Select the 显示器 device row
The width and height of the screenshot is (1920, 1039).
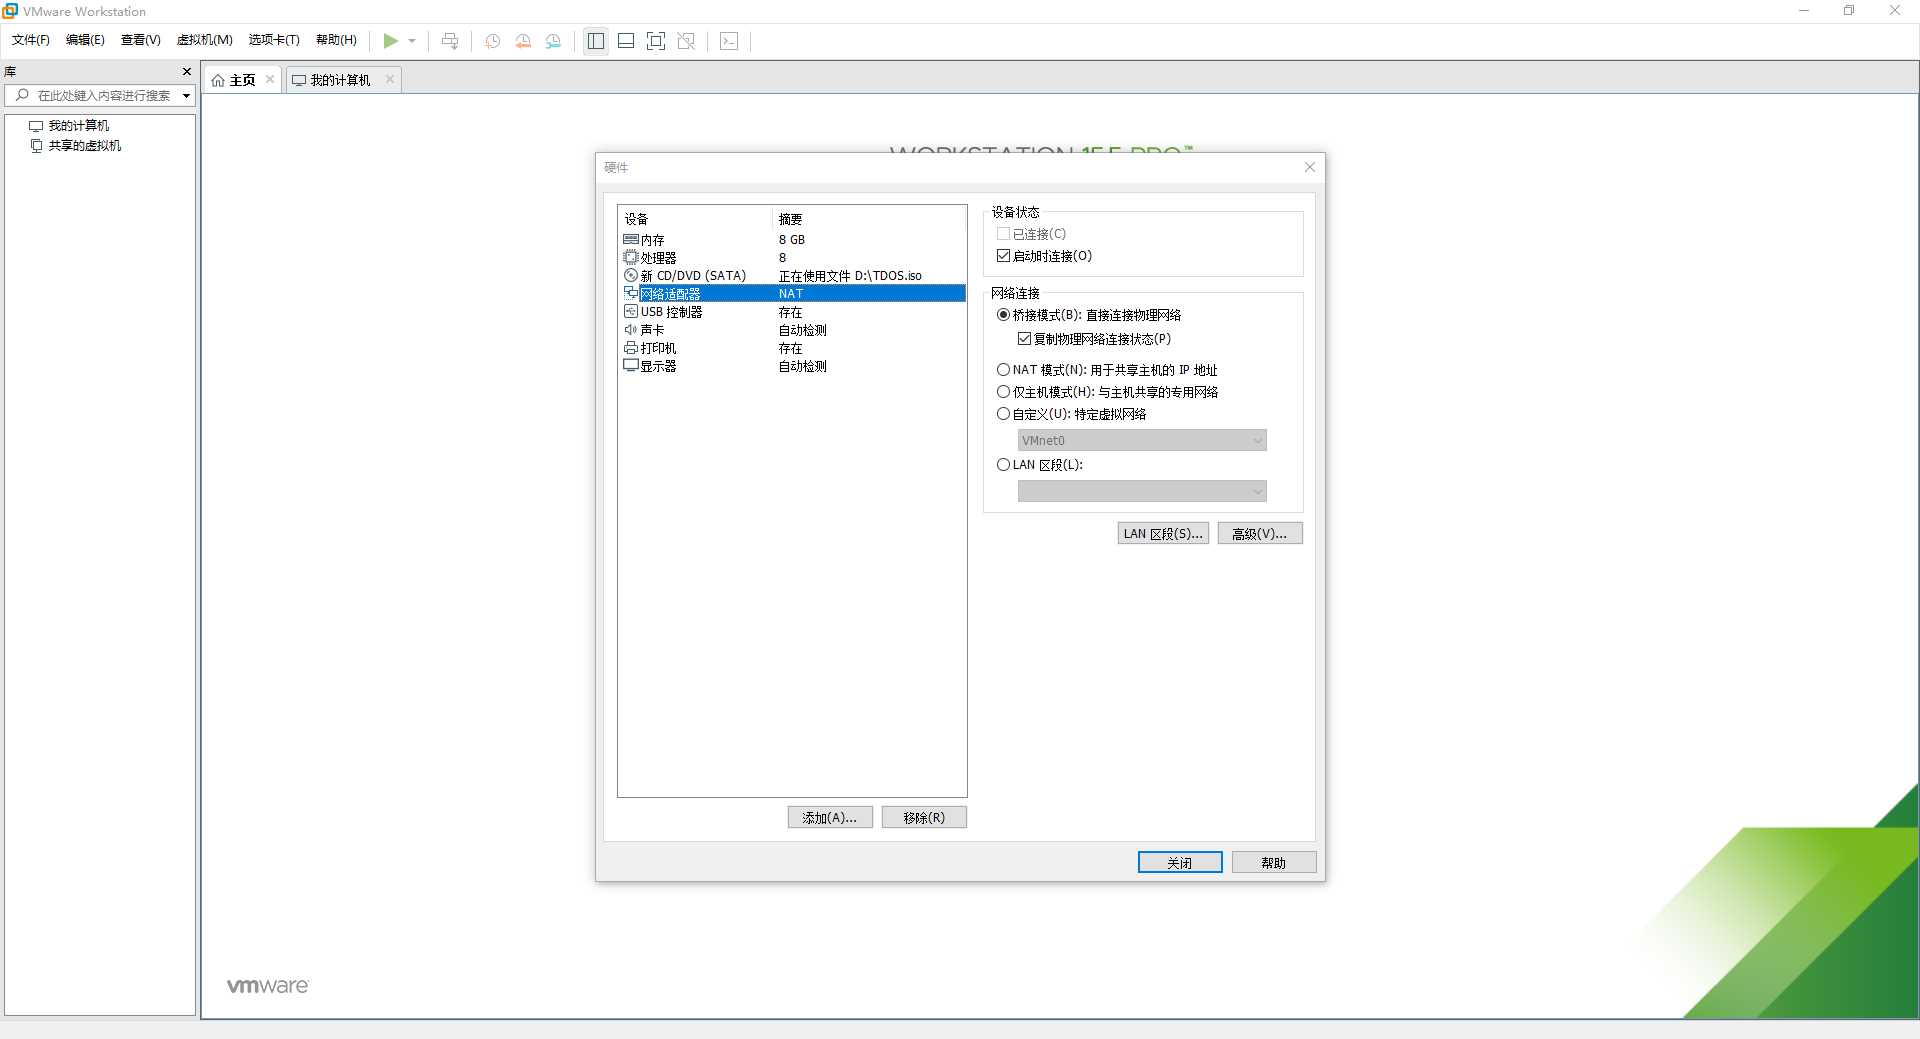pos(792,366)
